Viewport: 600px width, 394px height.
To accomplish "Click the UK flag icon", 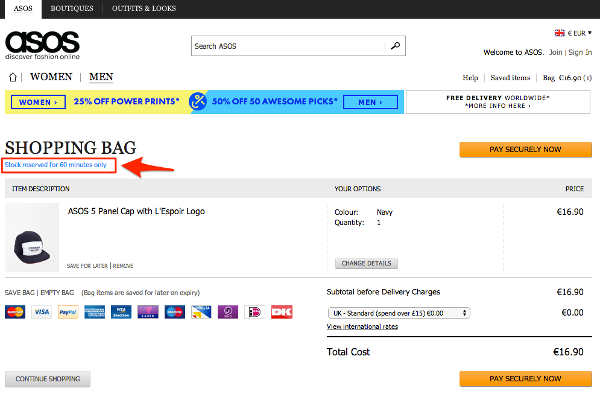I will (559, 33).
